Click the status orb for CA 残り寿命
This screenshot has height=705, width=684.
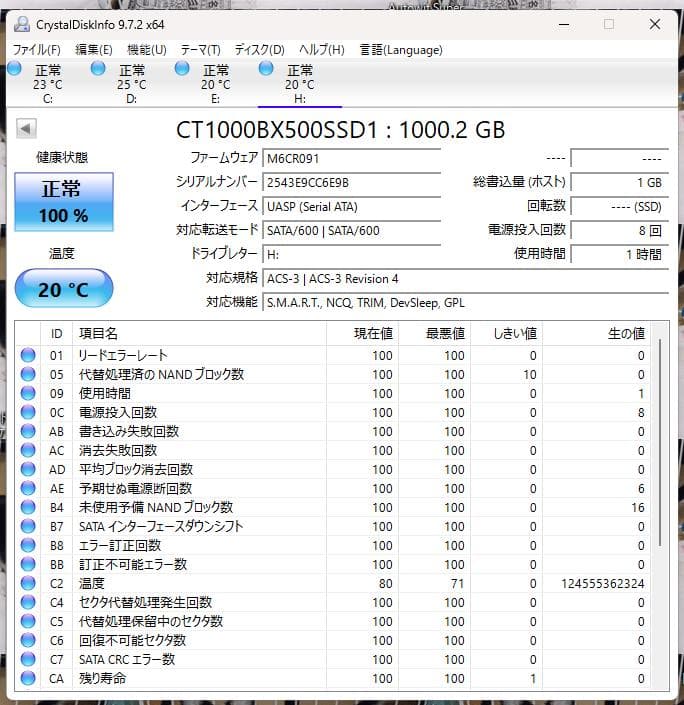pyautogui.click(x=28, y=678)
